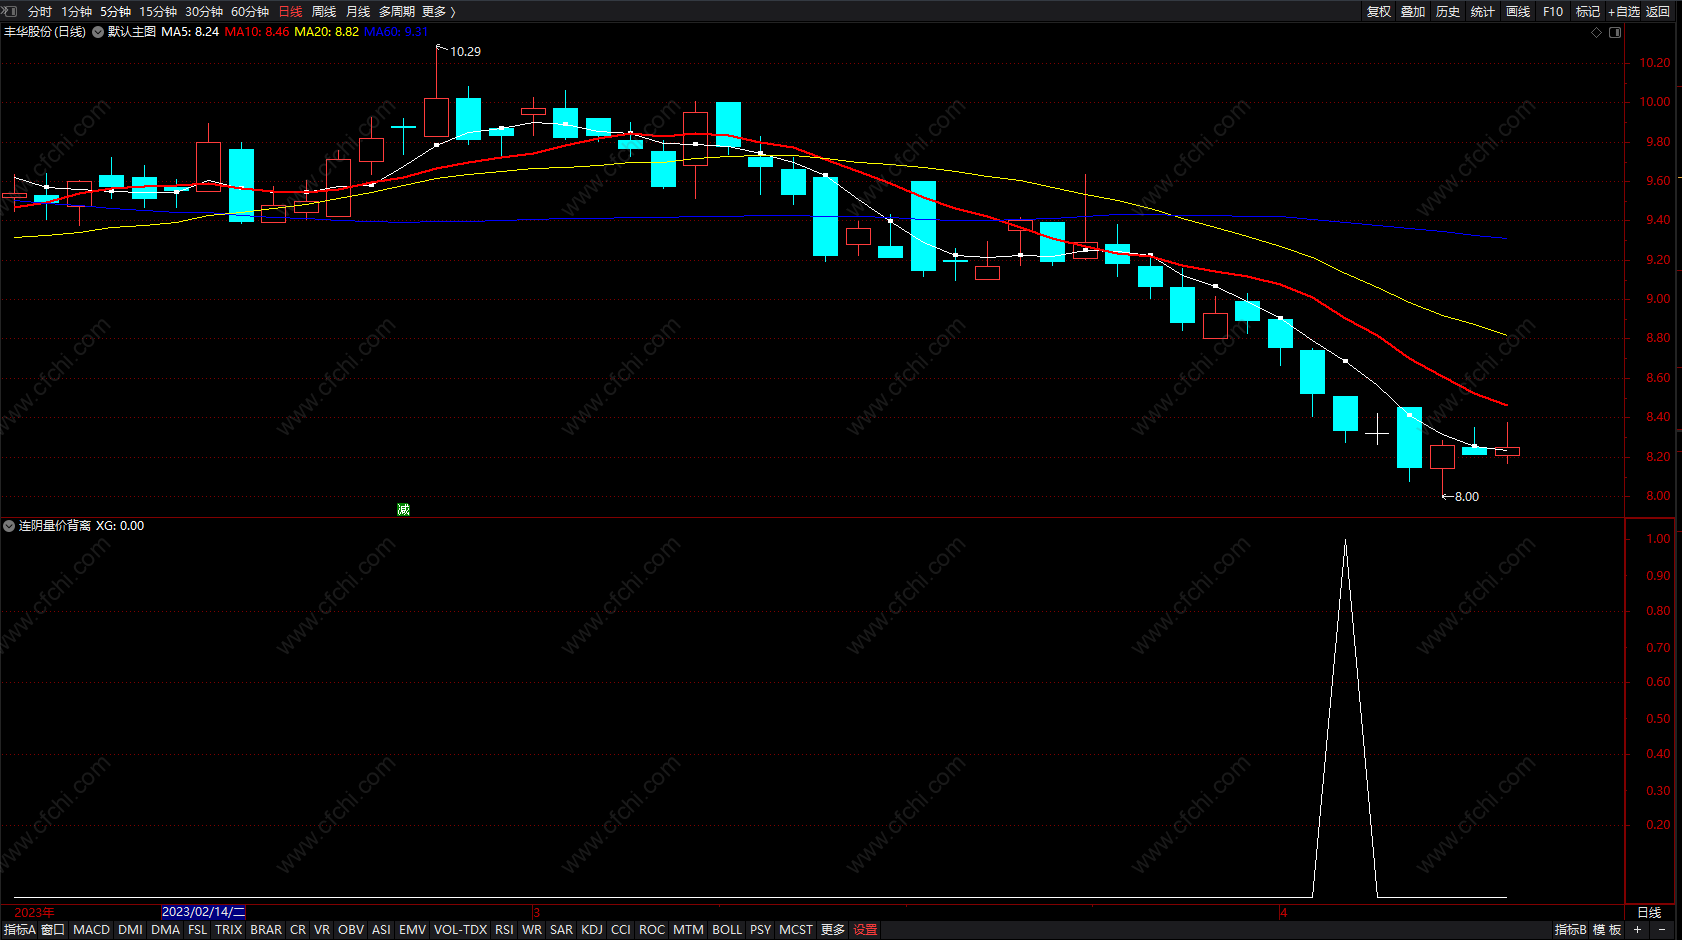Open the 历史 history button

pos(1448,11)
